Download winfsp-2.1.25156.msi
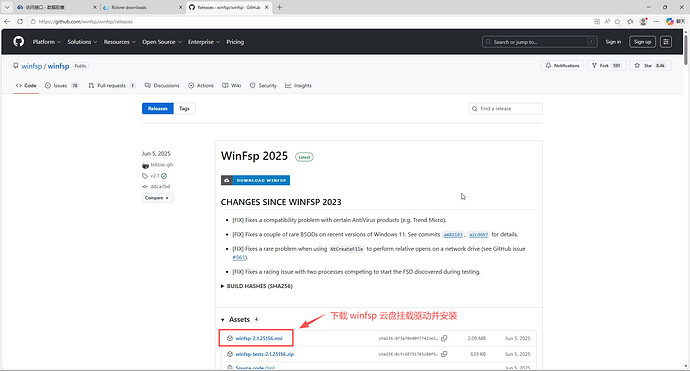690x371 pixels. 259,338
